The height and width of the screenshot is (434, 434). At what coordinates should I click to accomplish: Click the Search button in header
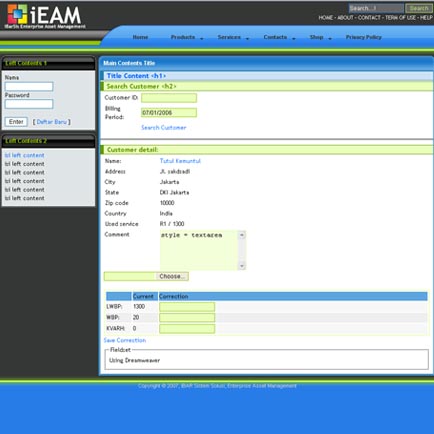[x=419, y=8]
